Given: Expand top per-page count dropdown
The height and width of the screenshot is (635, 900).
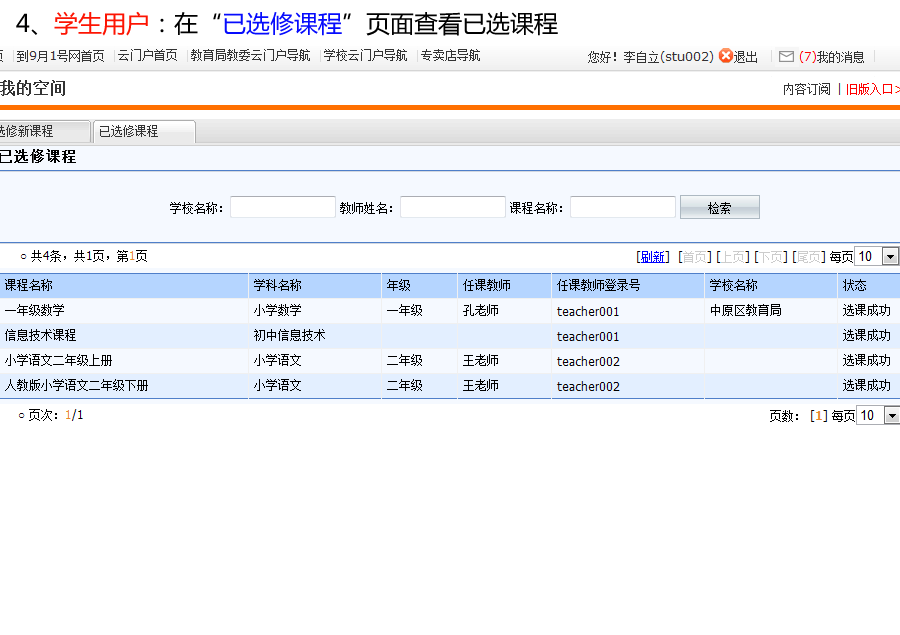Looking at the screenshot, I should 890,257.
